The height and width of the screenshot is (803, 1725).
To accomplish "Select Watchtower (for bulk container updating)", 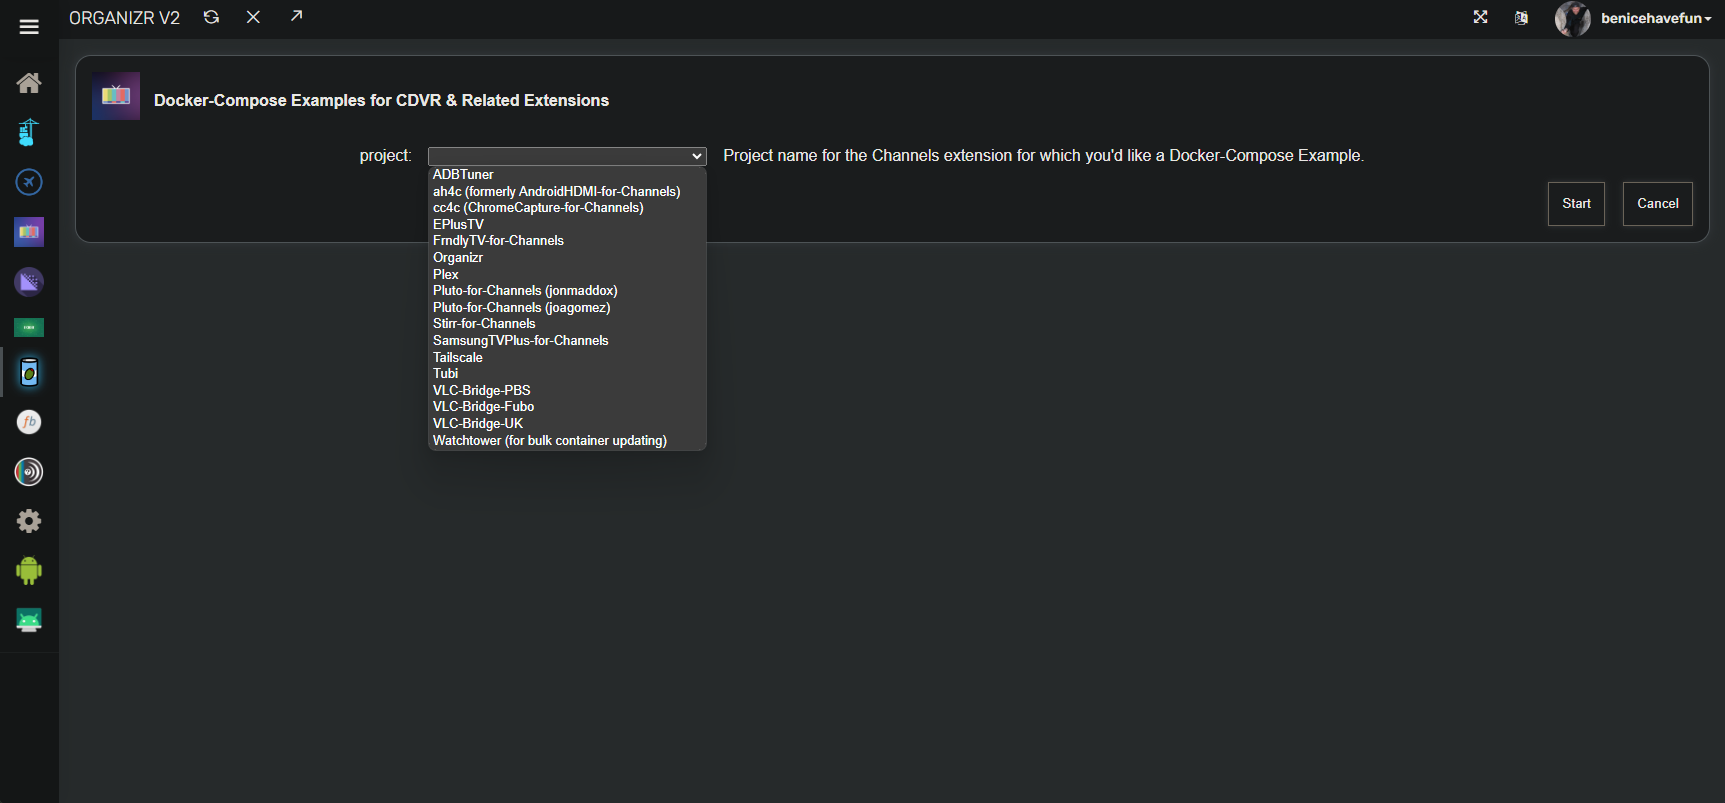I will [x=549, y=441].
